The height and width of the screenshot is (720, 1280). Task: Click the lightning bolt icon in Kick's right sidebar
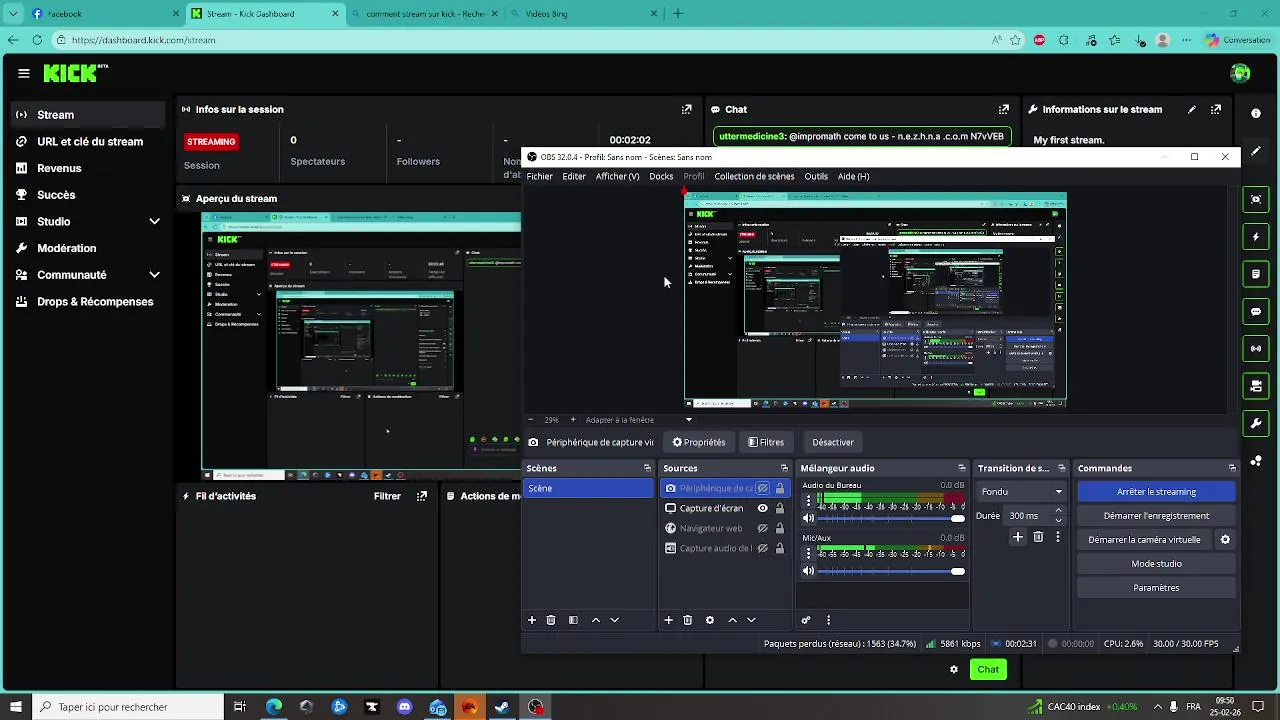click(1256, 237)
